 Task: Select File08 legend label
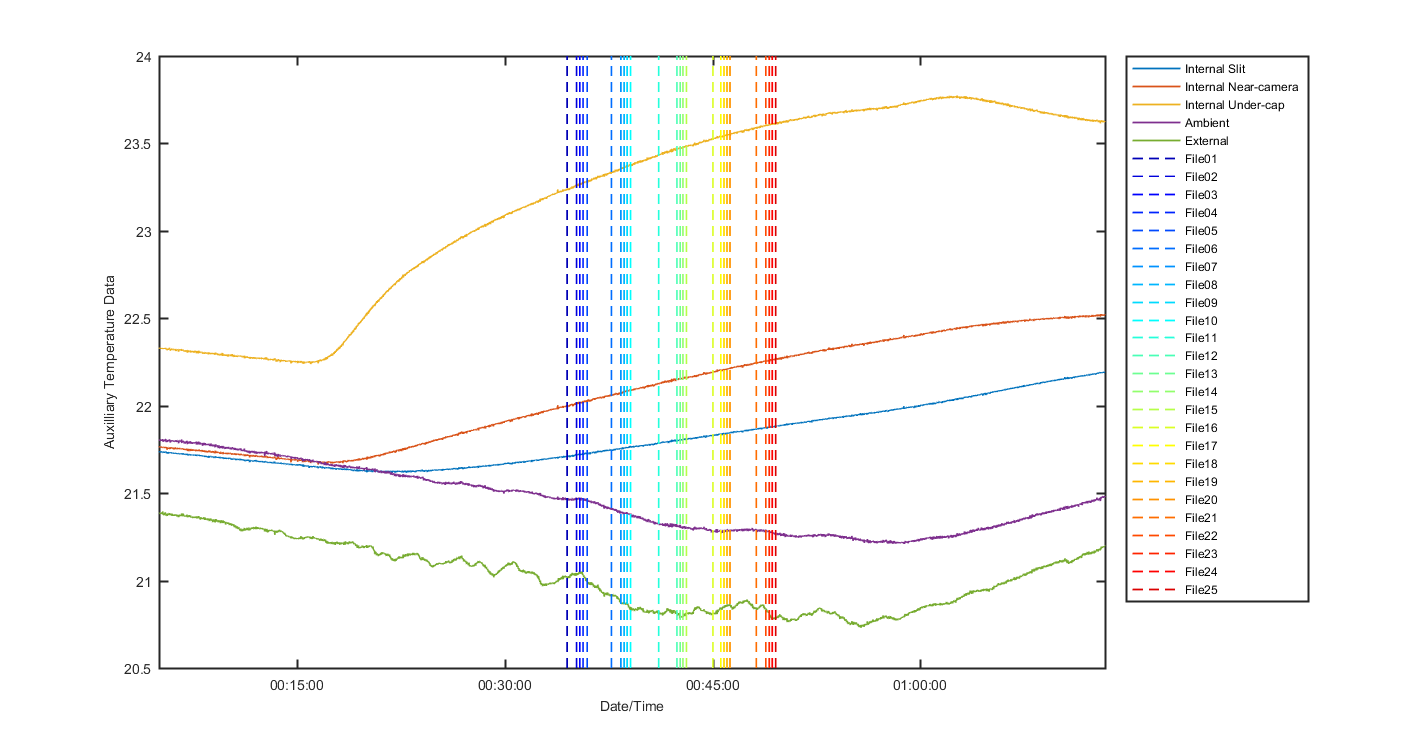[x=1201, y=285]
